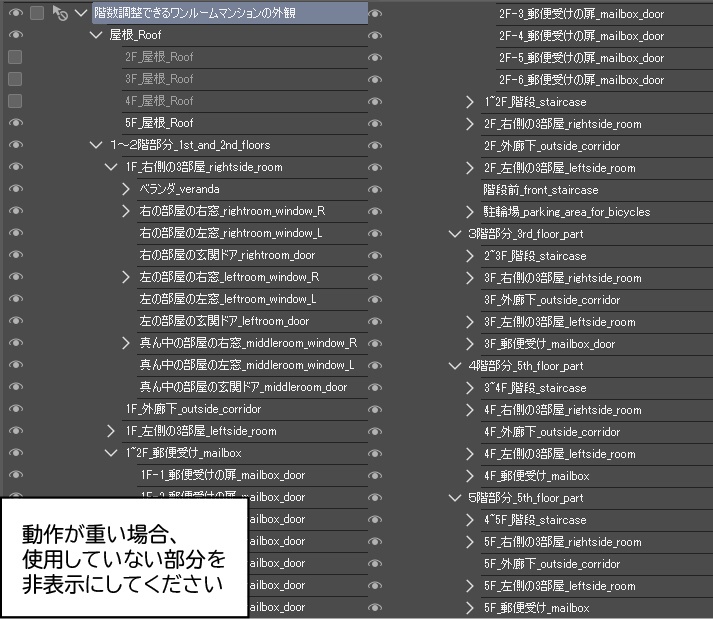The height and width of the screenshot is (619, 713).
Task: Hide the 1～2階部分_1st_and_2nd_floors group
Action: tap(15, 145)
